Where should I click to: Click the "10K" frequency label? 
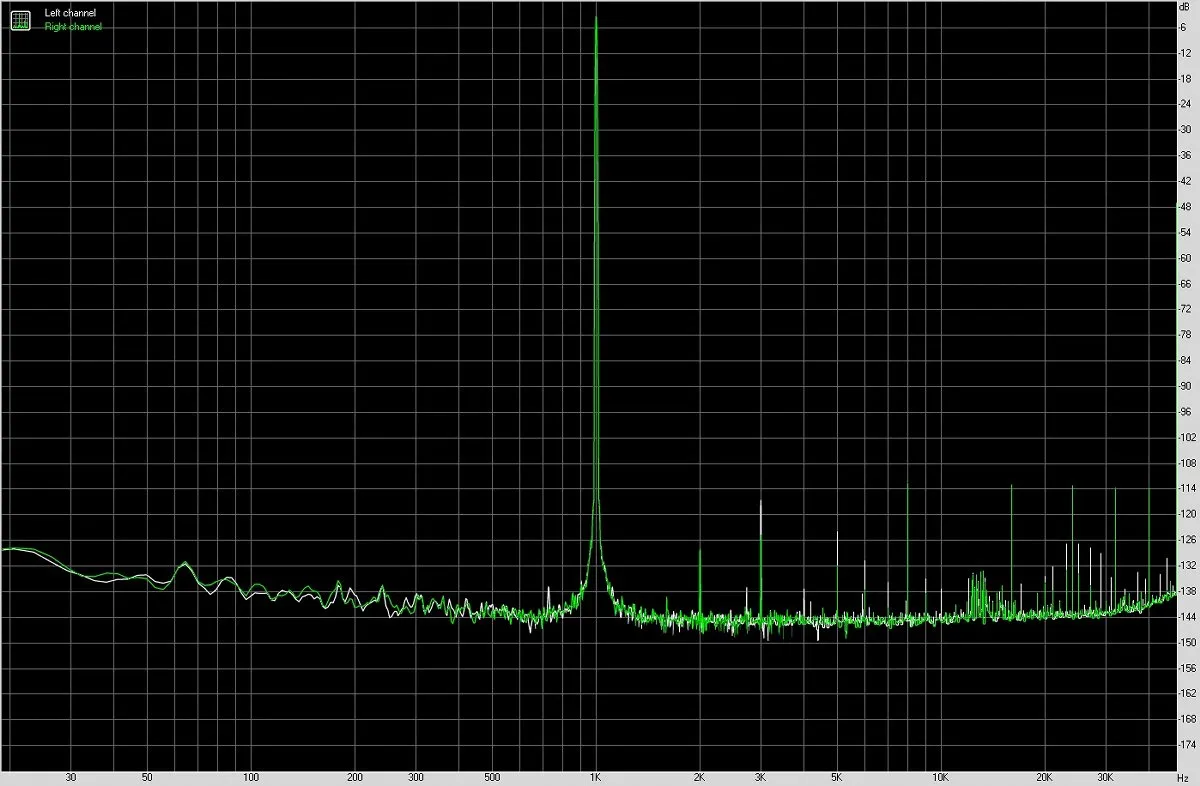[940, 777]
